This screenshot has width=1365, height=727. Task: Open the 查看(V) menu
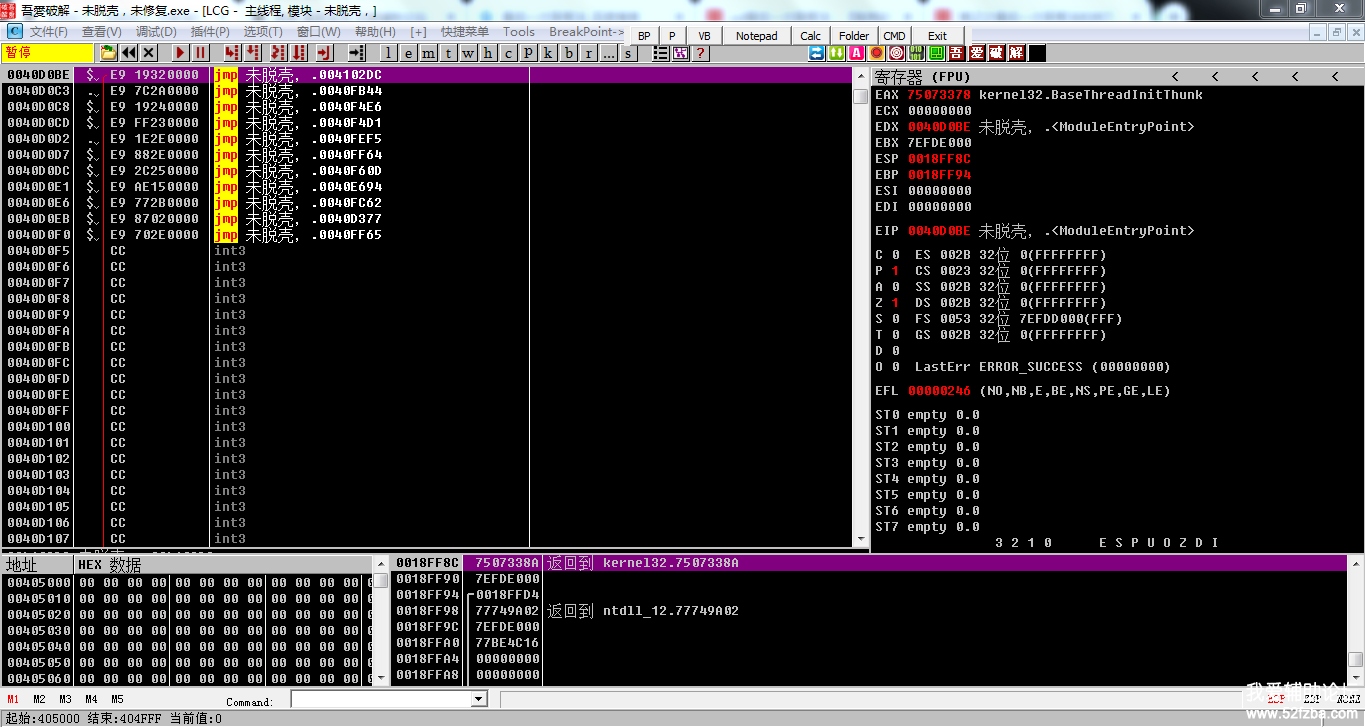pyautogui.click(x=102, y=31)
